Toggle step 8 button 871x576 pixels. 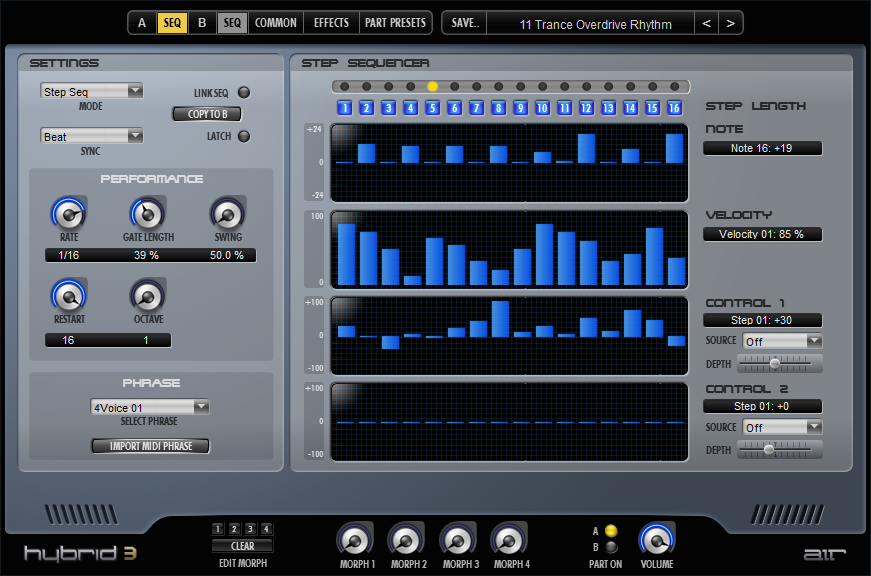(498, 108)
